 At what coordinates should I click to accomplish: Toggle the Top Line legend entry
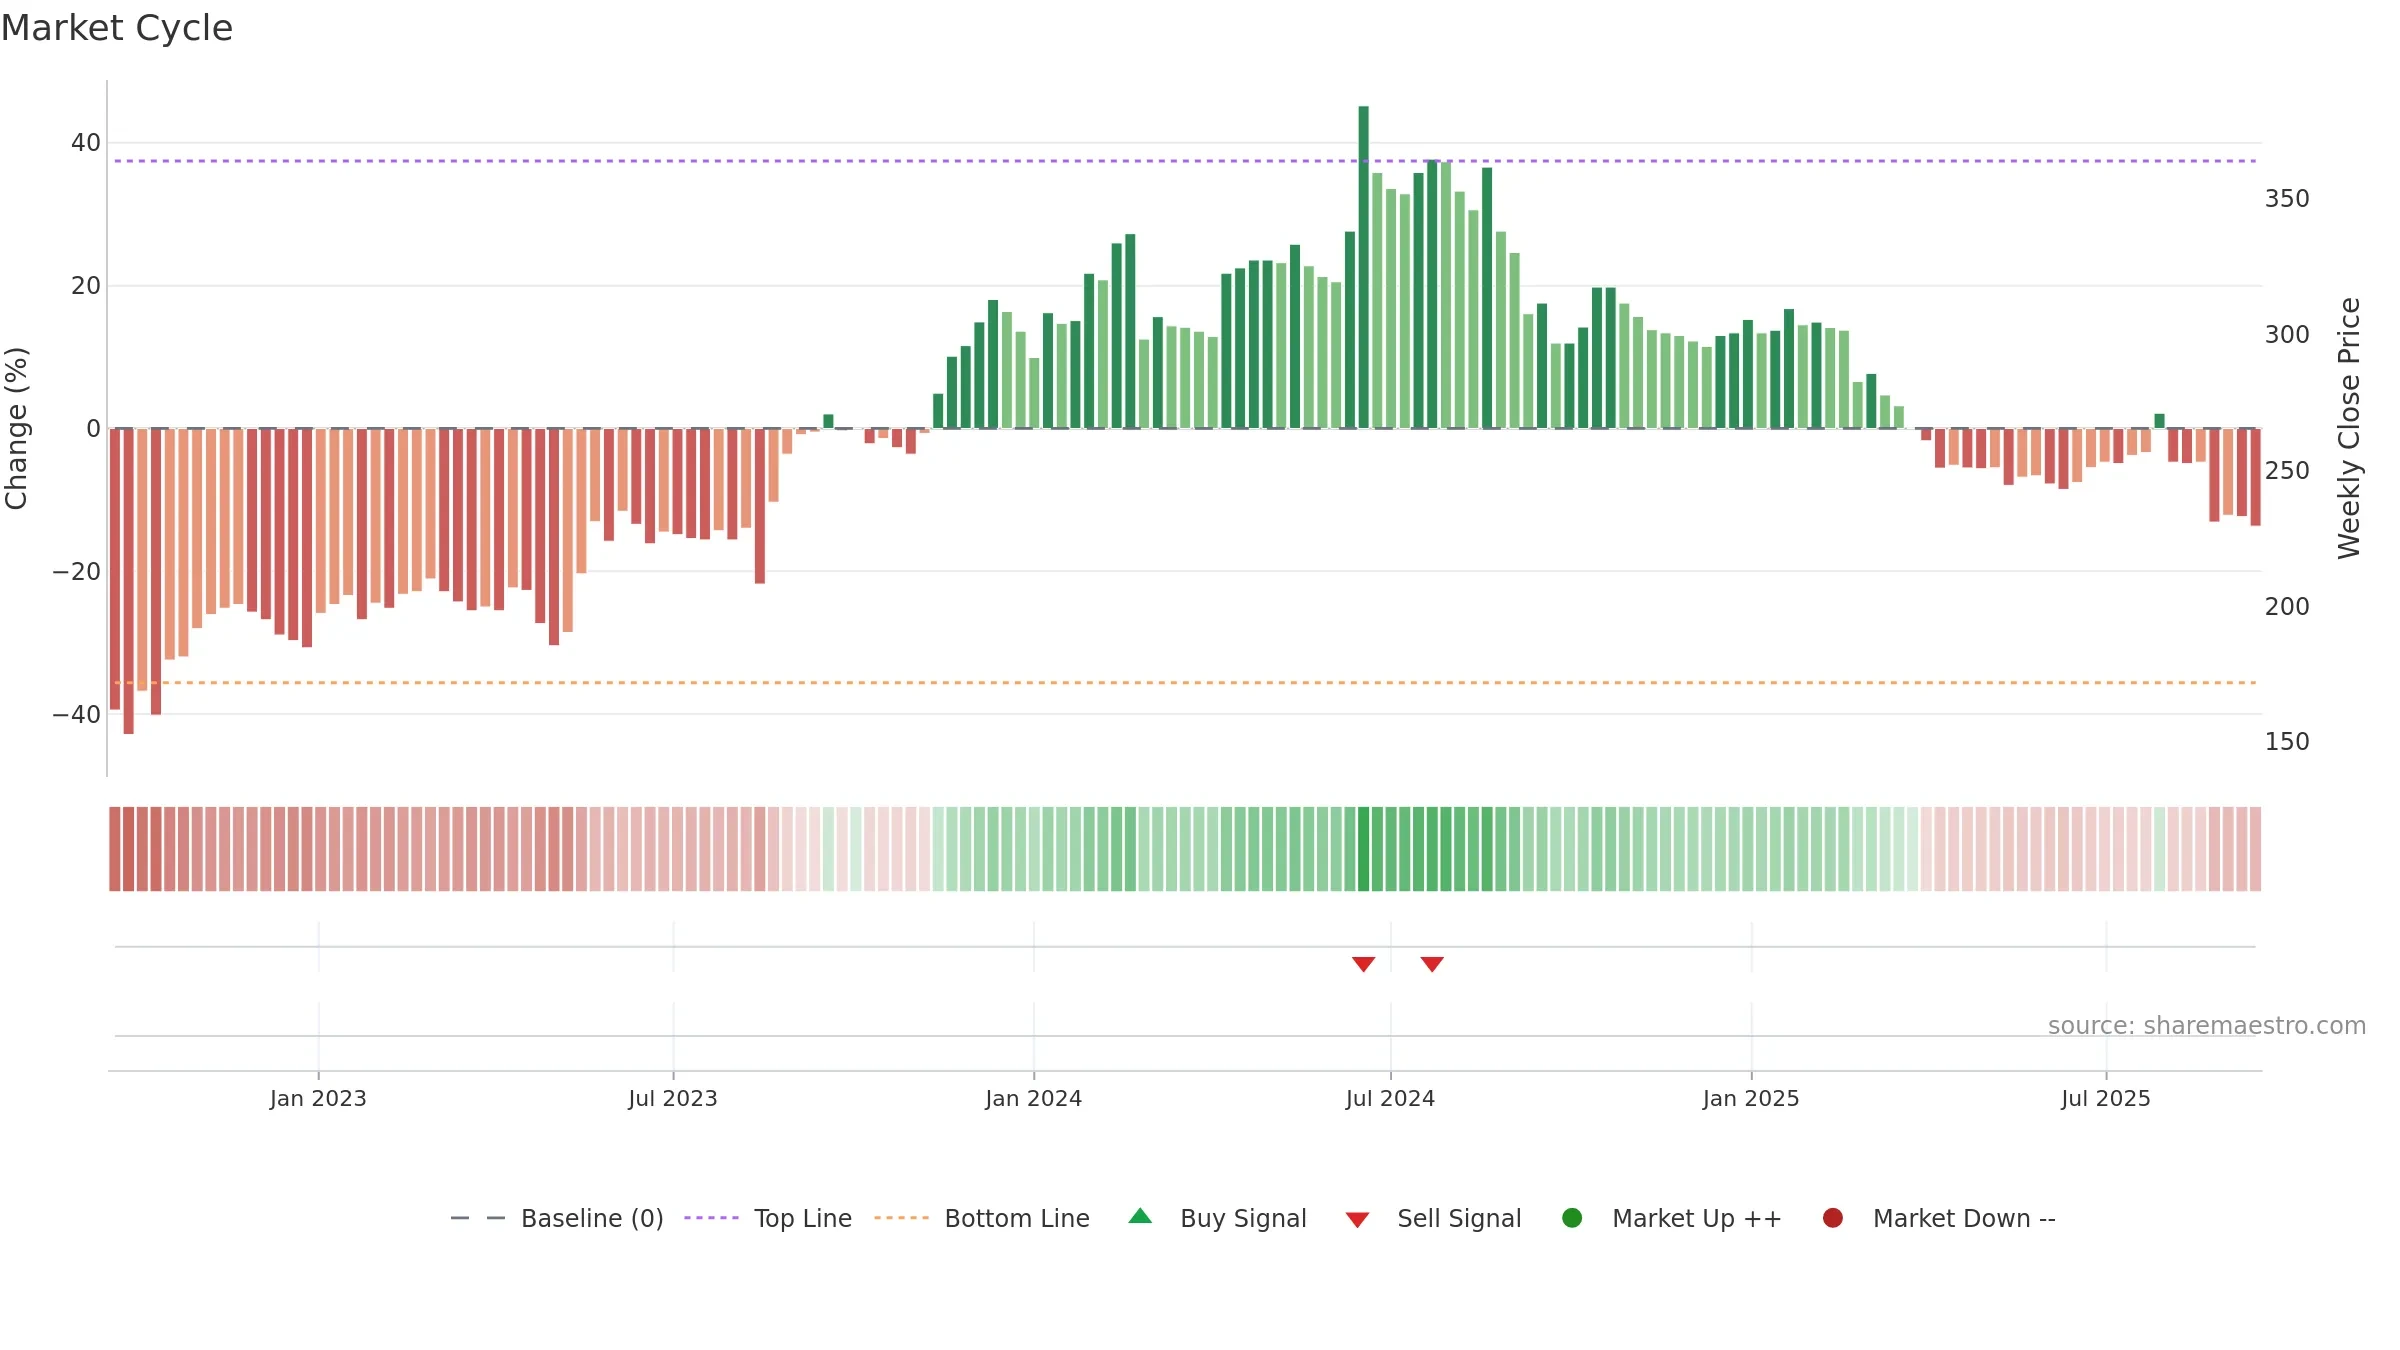[768, 1218]
